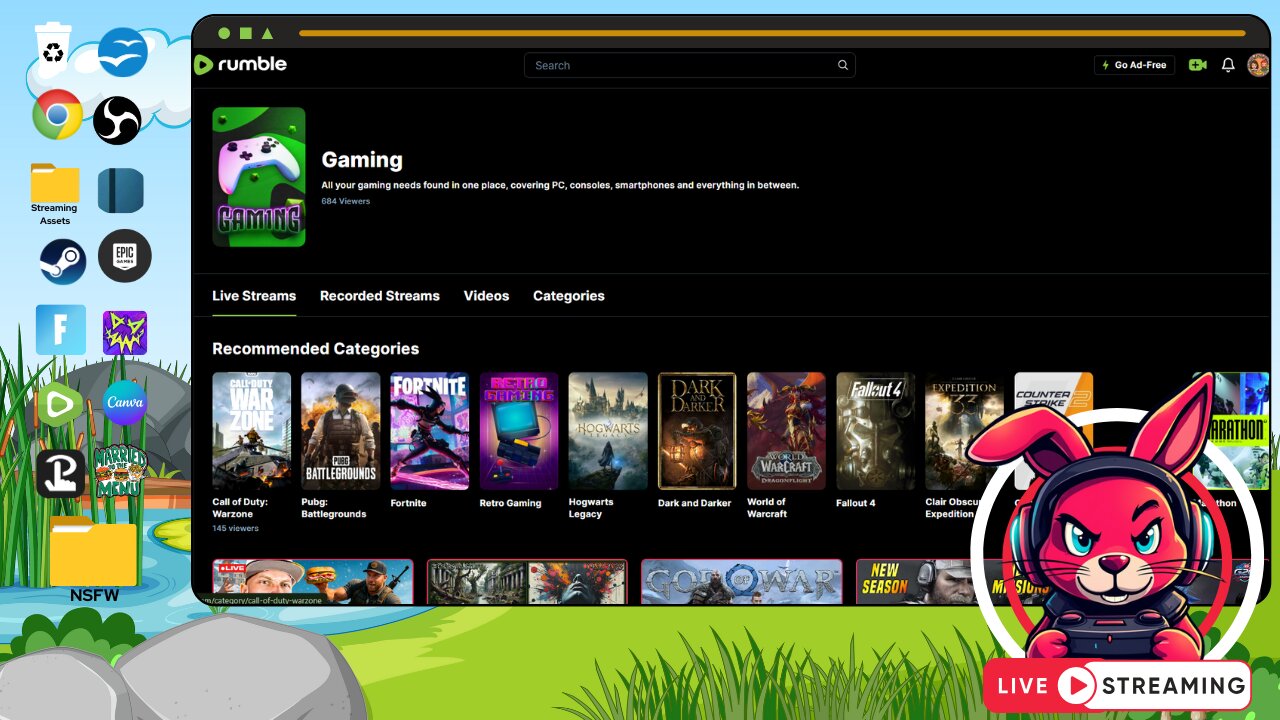Viewport: 1280px width, 720px height.
Task: Open the Streaming Assets folder
Action: tap(55, 194)
